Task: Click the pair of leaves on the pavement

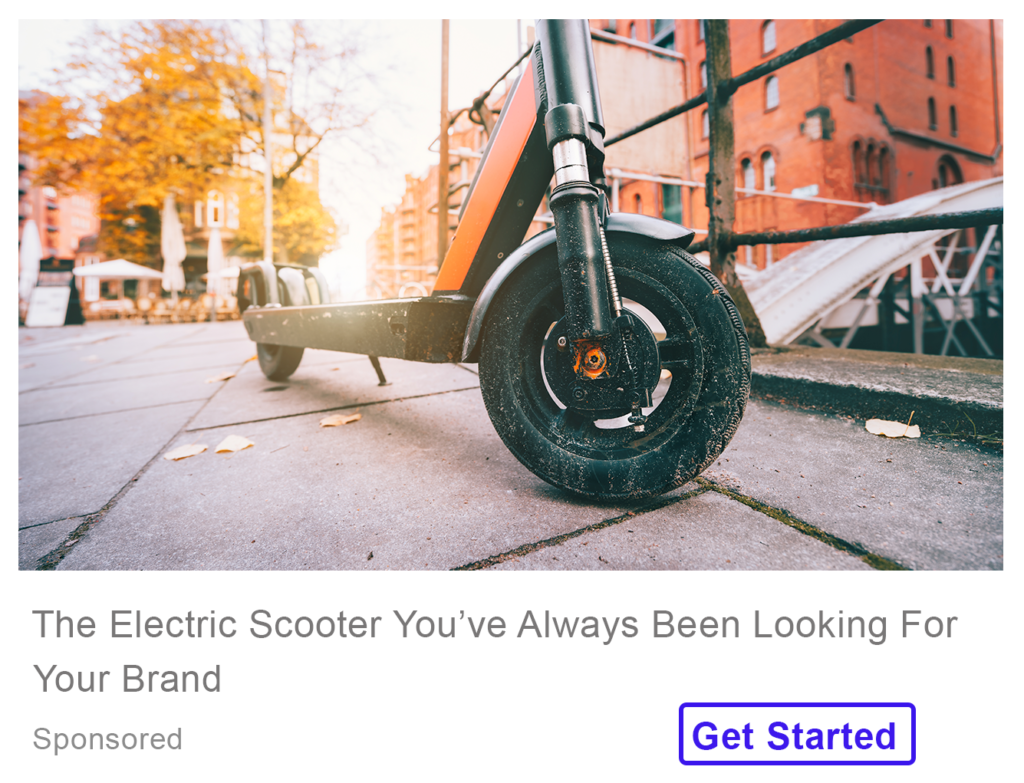Action: (x=209, y=448)
